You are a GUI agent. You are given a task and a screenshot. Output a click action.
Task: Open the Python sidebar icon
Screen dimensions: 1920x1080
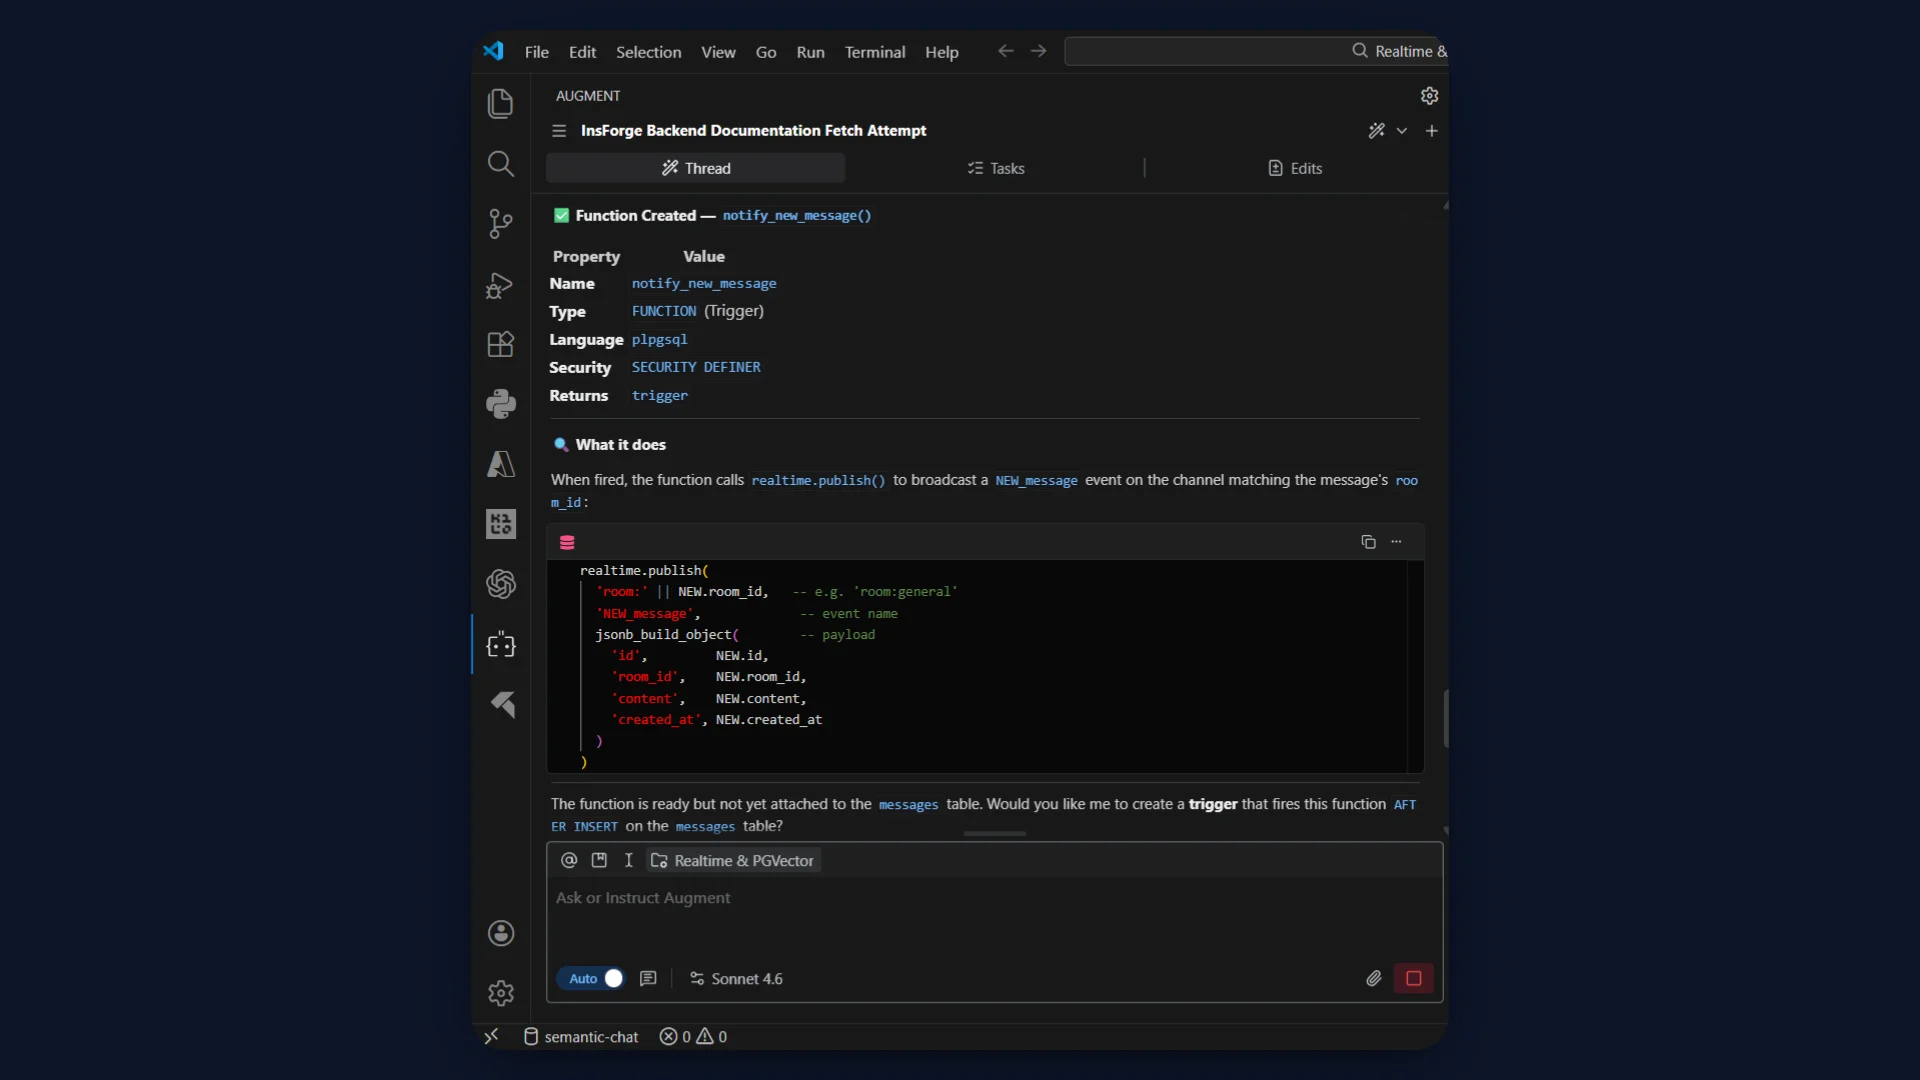click(x=500, y=404)
